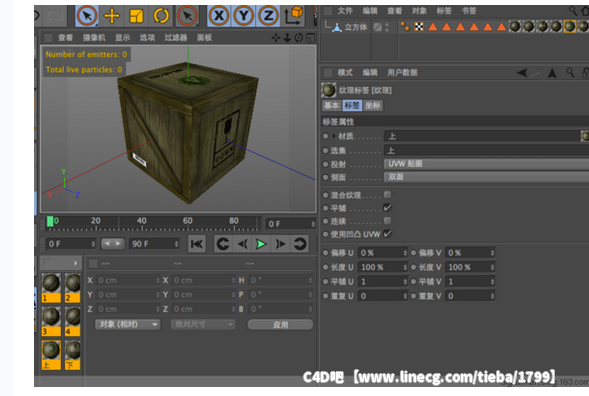Select material thumbnail 下
589x396 pixels.
72,355
